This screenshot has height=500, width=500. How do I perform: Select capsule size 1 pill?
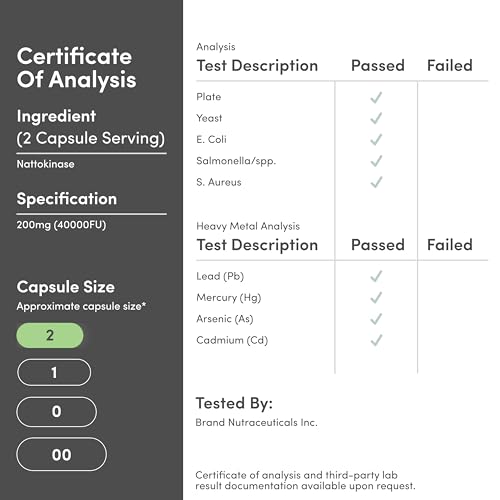(54, 372)
